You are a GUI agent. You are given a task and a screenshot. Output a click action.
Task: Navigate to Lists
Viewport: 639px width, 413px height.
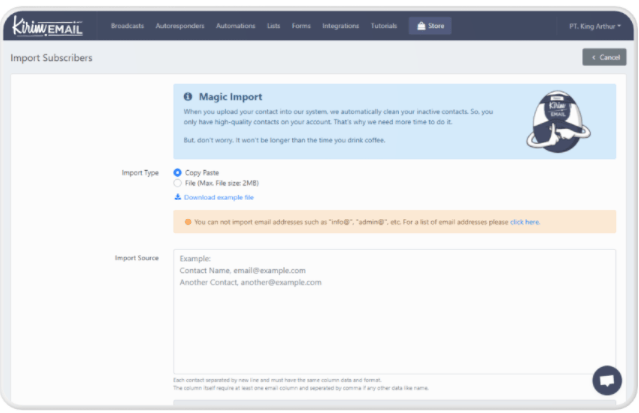(x=273, y=26)
